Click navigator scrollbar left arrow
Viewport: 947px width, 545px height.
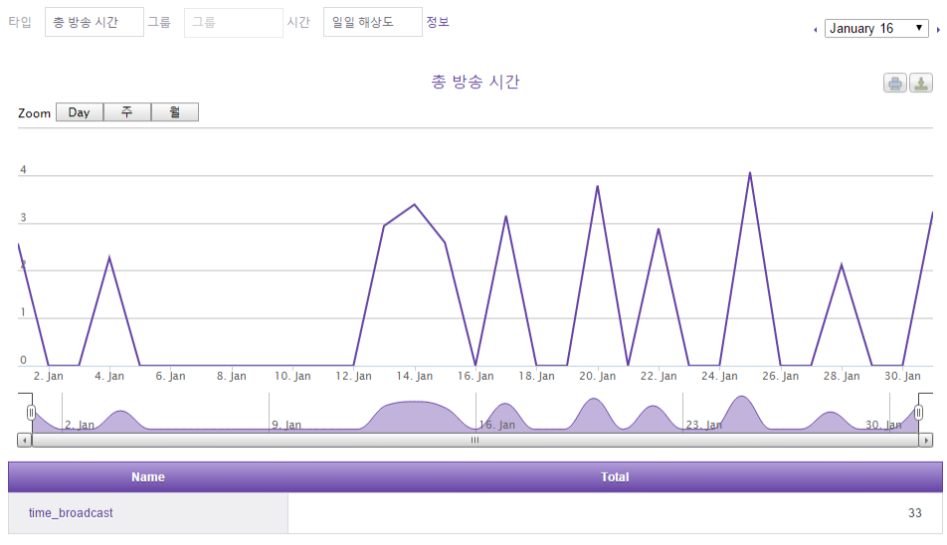(x=25, y=440)
